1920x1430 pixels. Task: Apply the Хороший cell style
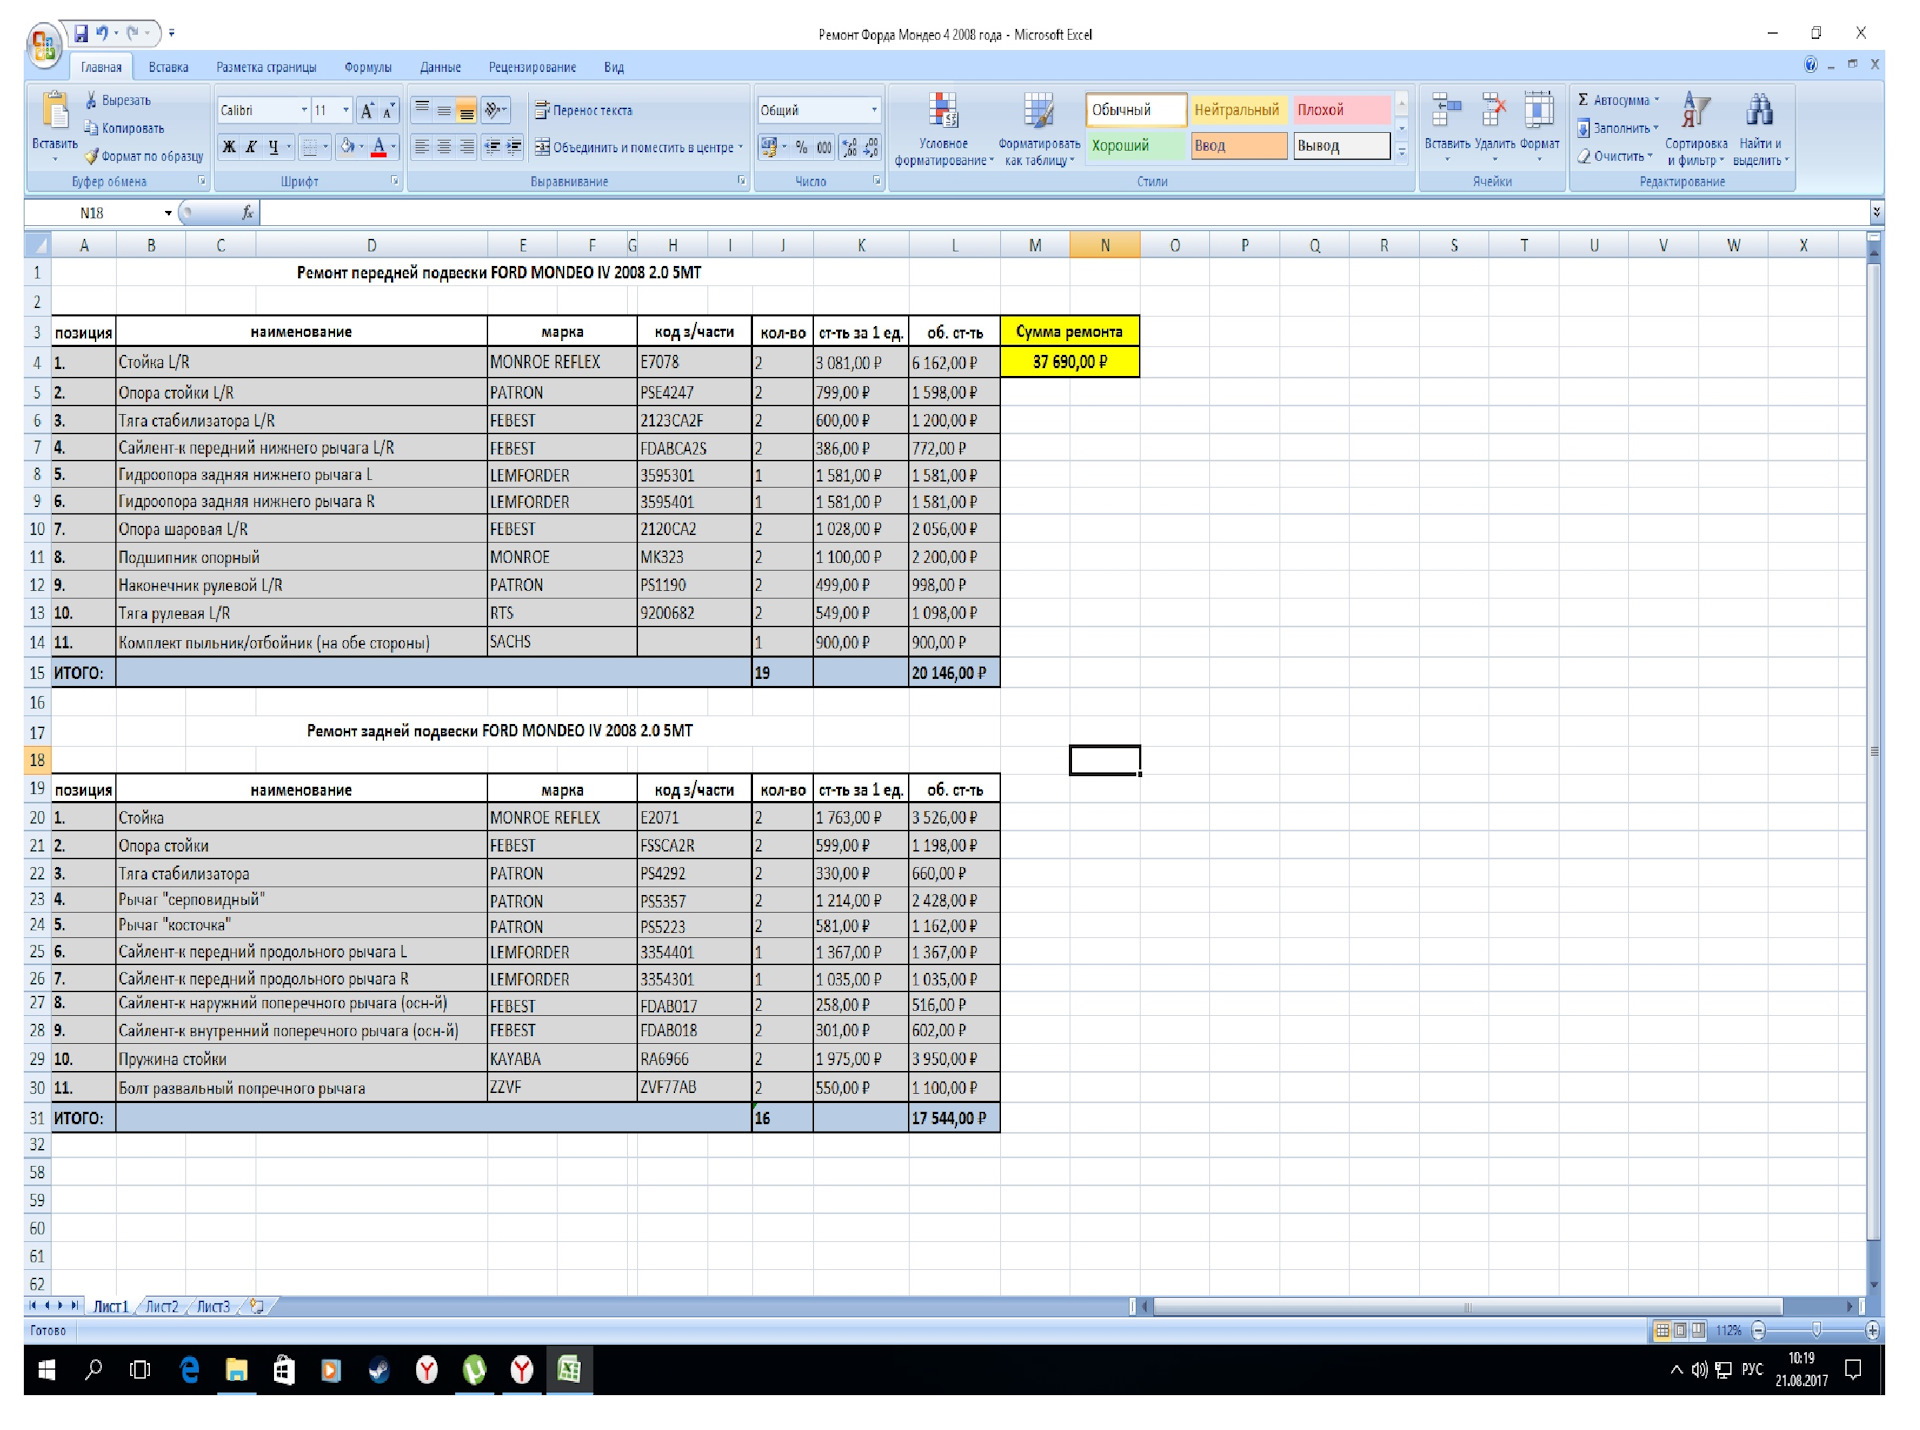coord(1136,146)
